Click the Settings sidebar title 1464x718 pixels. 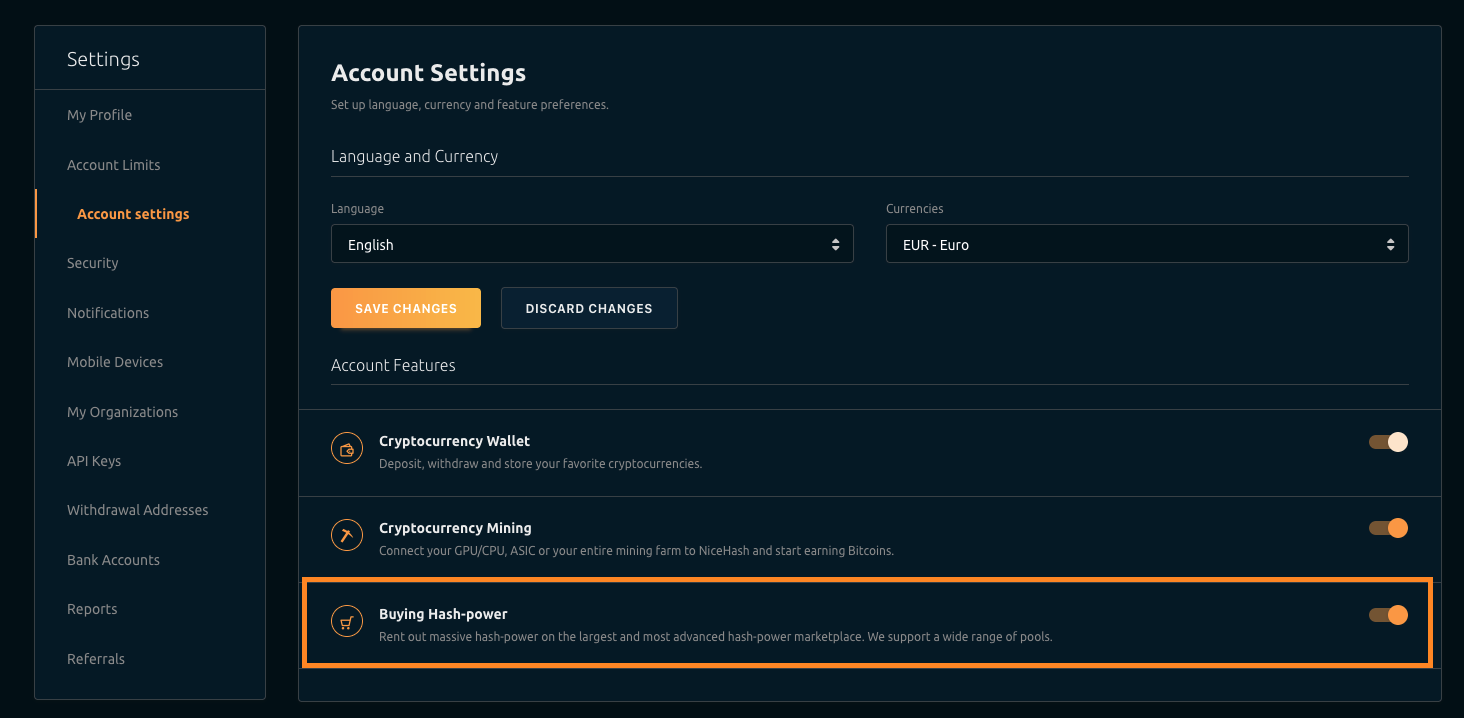coord(103,60)
